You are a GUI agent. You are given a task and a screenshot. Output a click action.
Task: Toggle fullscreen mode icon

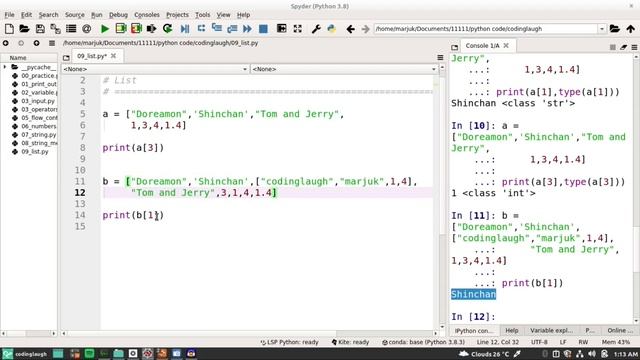tap(298, 29)
